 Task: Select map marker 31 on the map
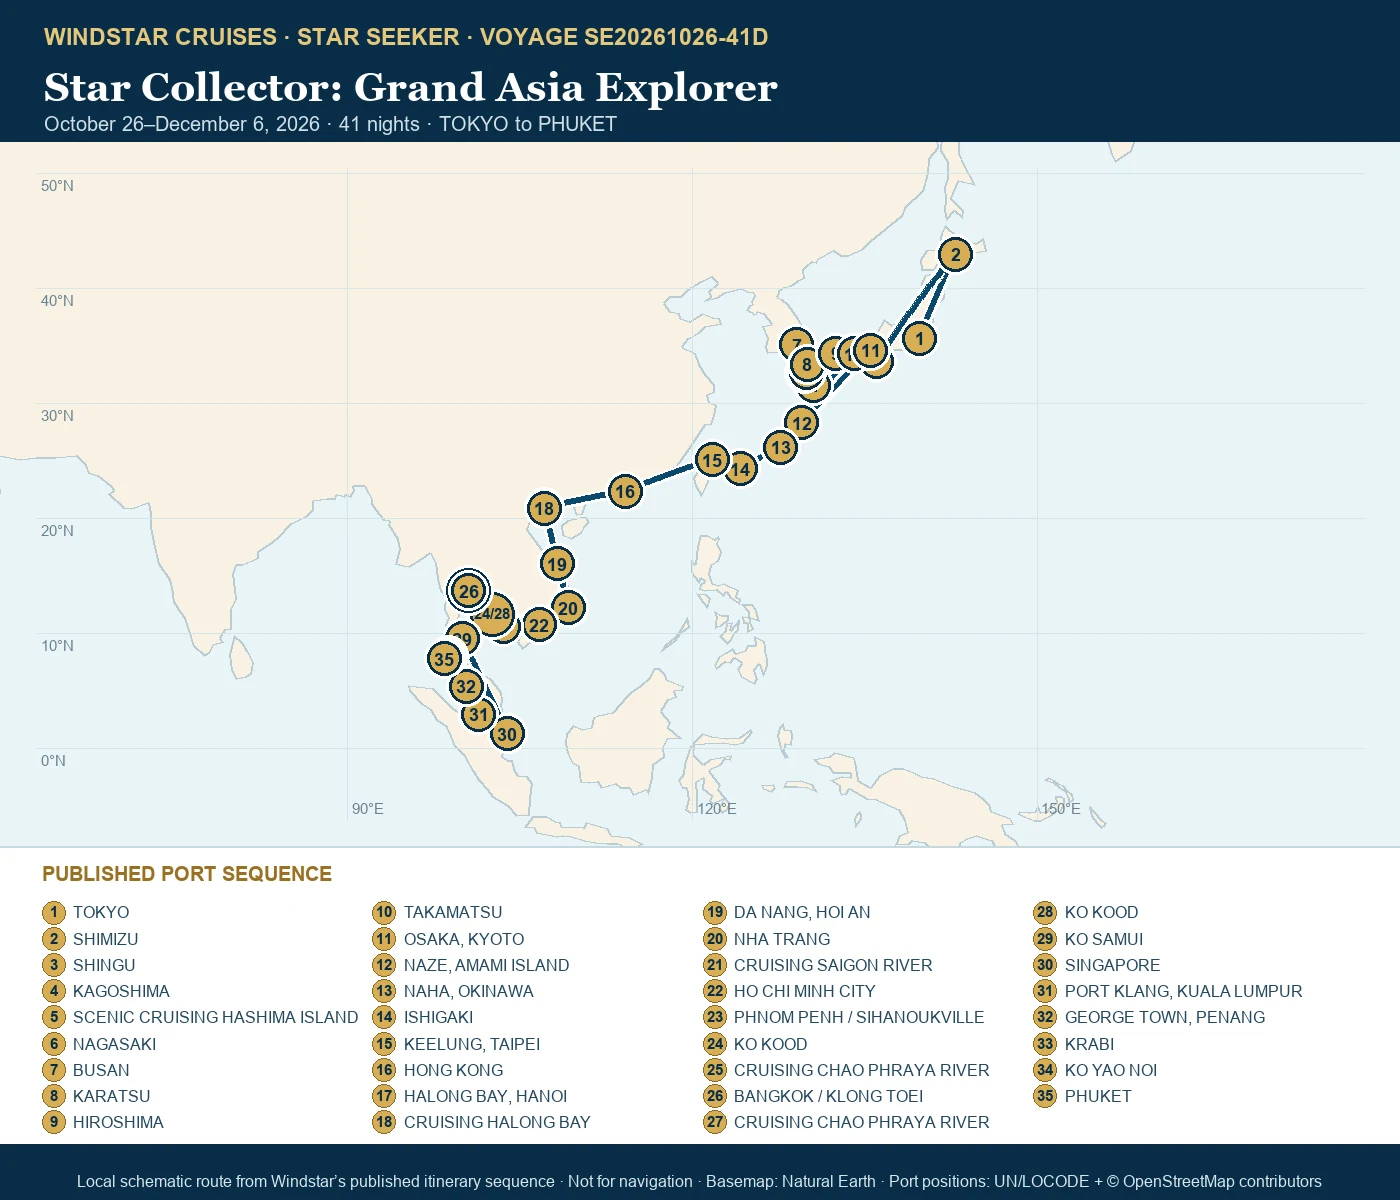(x=479, y=715)
